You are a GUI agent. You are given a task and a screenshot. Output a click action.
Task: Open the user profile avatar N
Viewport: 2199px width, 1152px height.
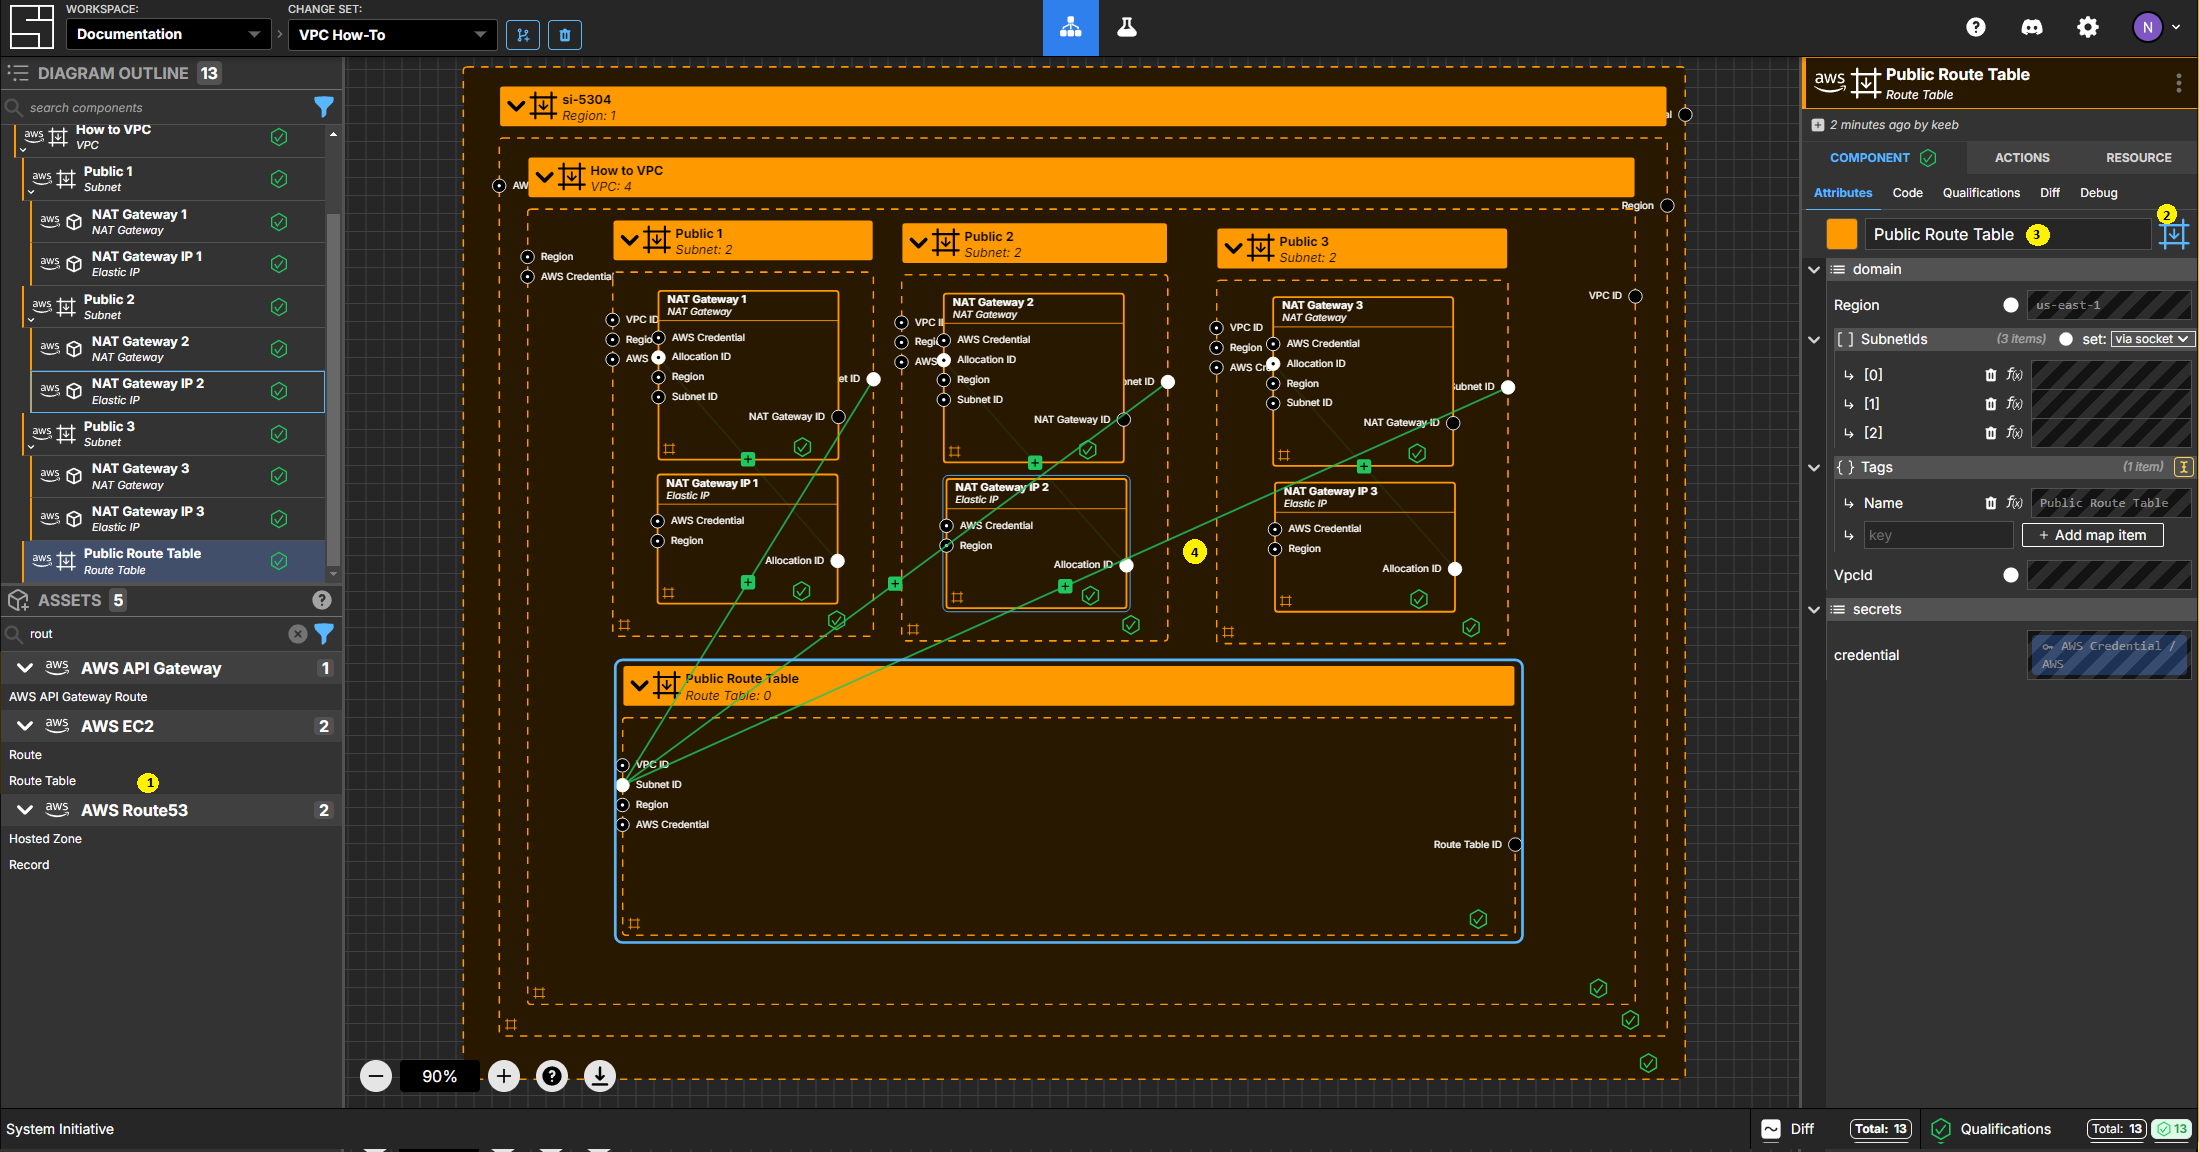pos(2147,27)
